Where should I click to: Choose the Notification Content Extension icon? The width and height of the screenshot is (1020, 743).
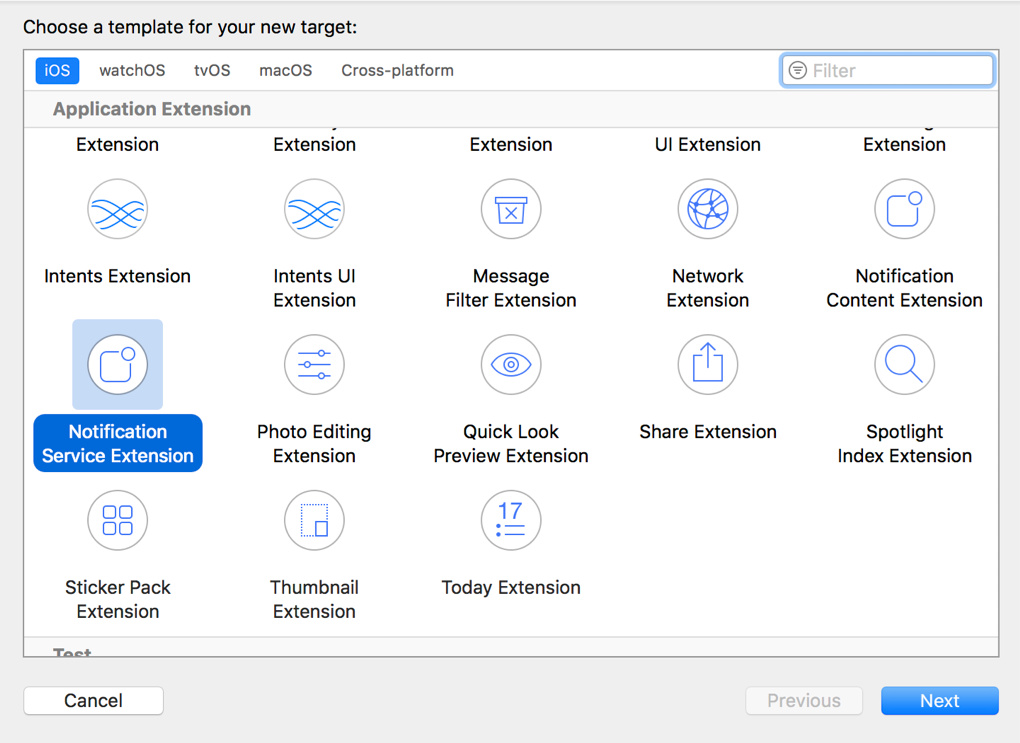pos(904,210)
